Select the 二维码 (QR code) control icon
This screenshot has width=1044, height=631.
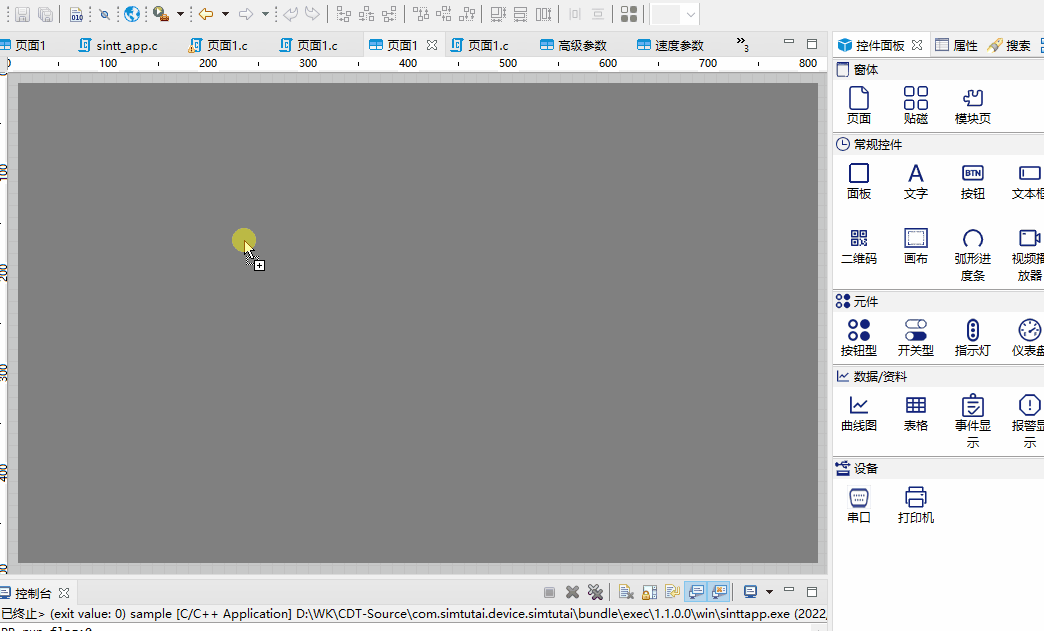tap(858, 246)
